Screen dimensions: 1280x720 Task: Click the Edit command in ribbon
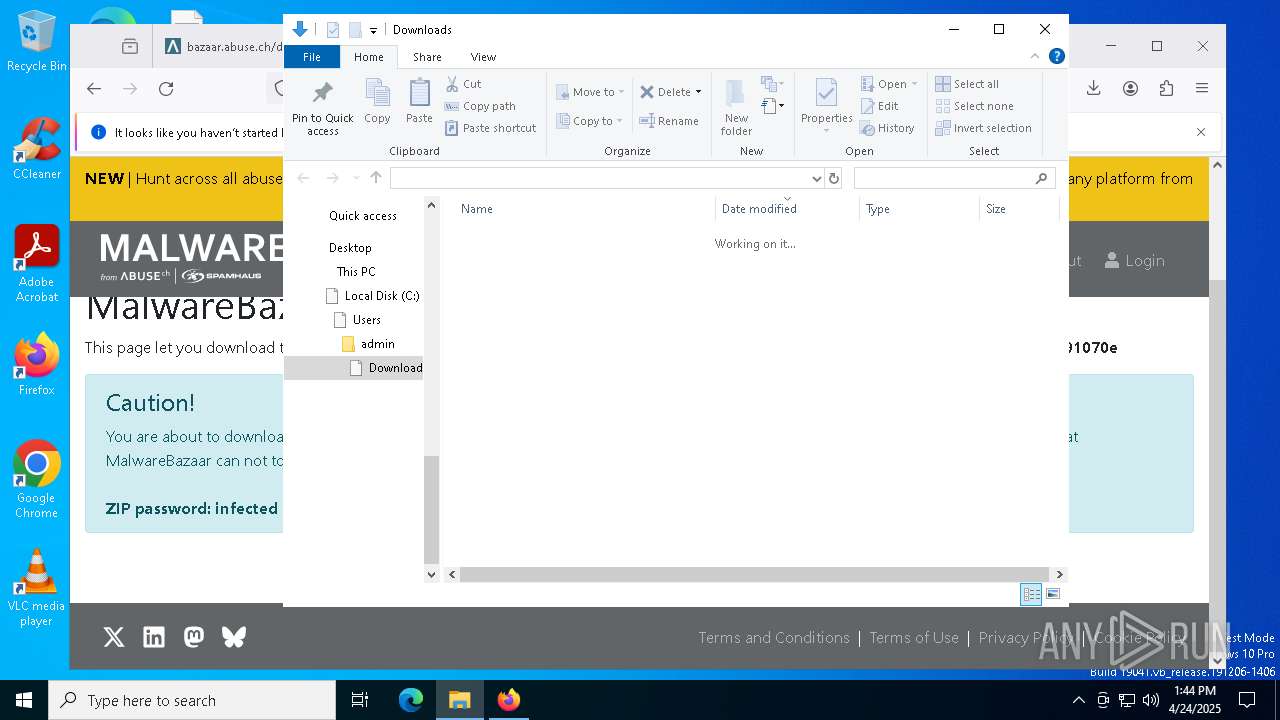coord(880,106)
